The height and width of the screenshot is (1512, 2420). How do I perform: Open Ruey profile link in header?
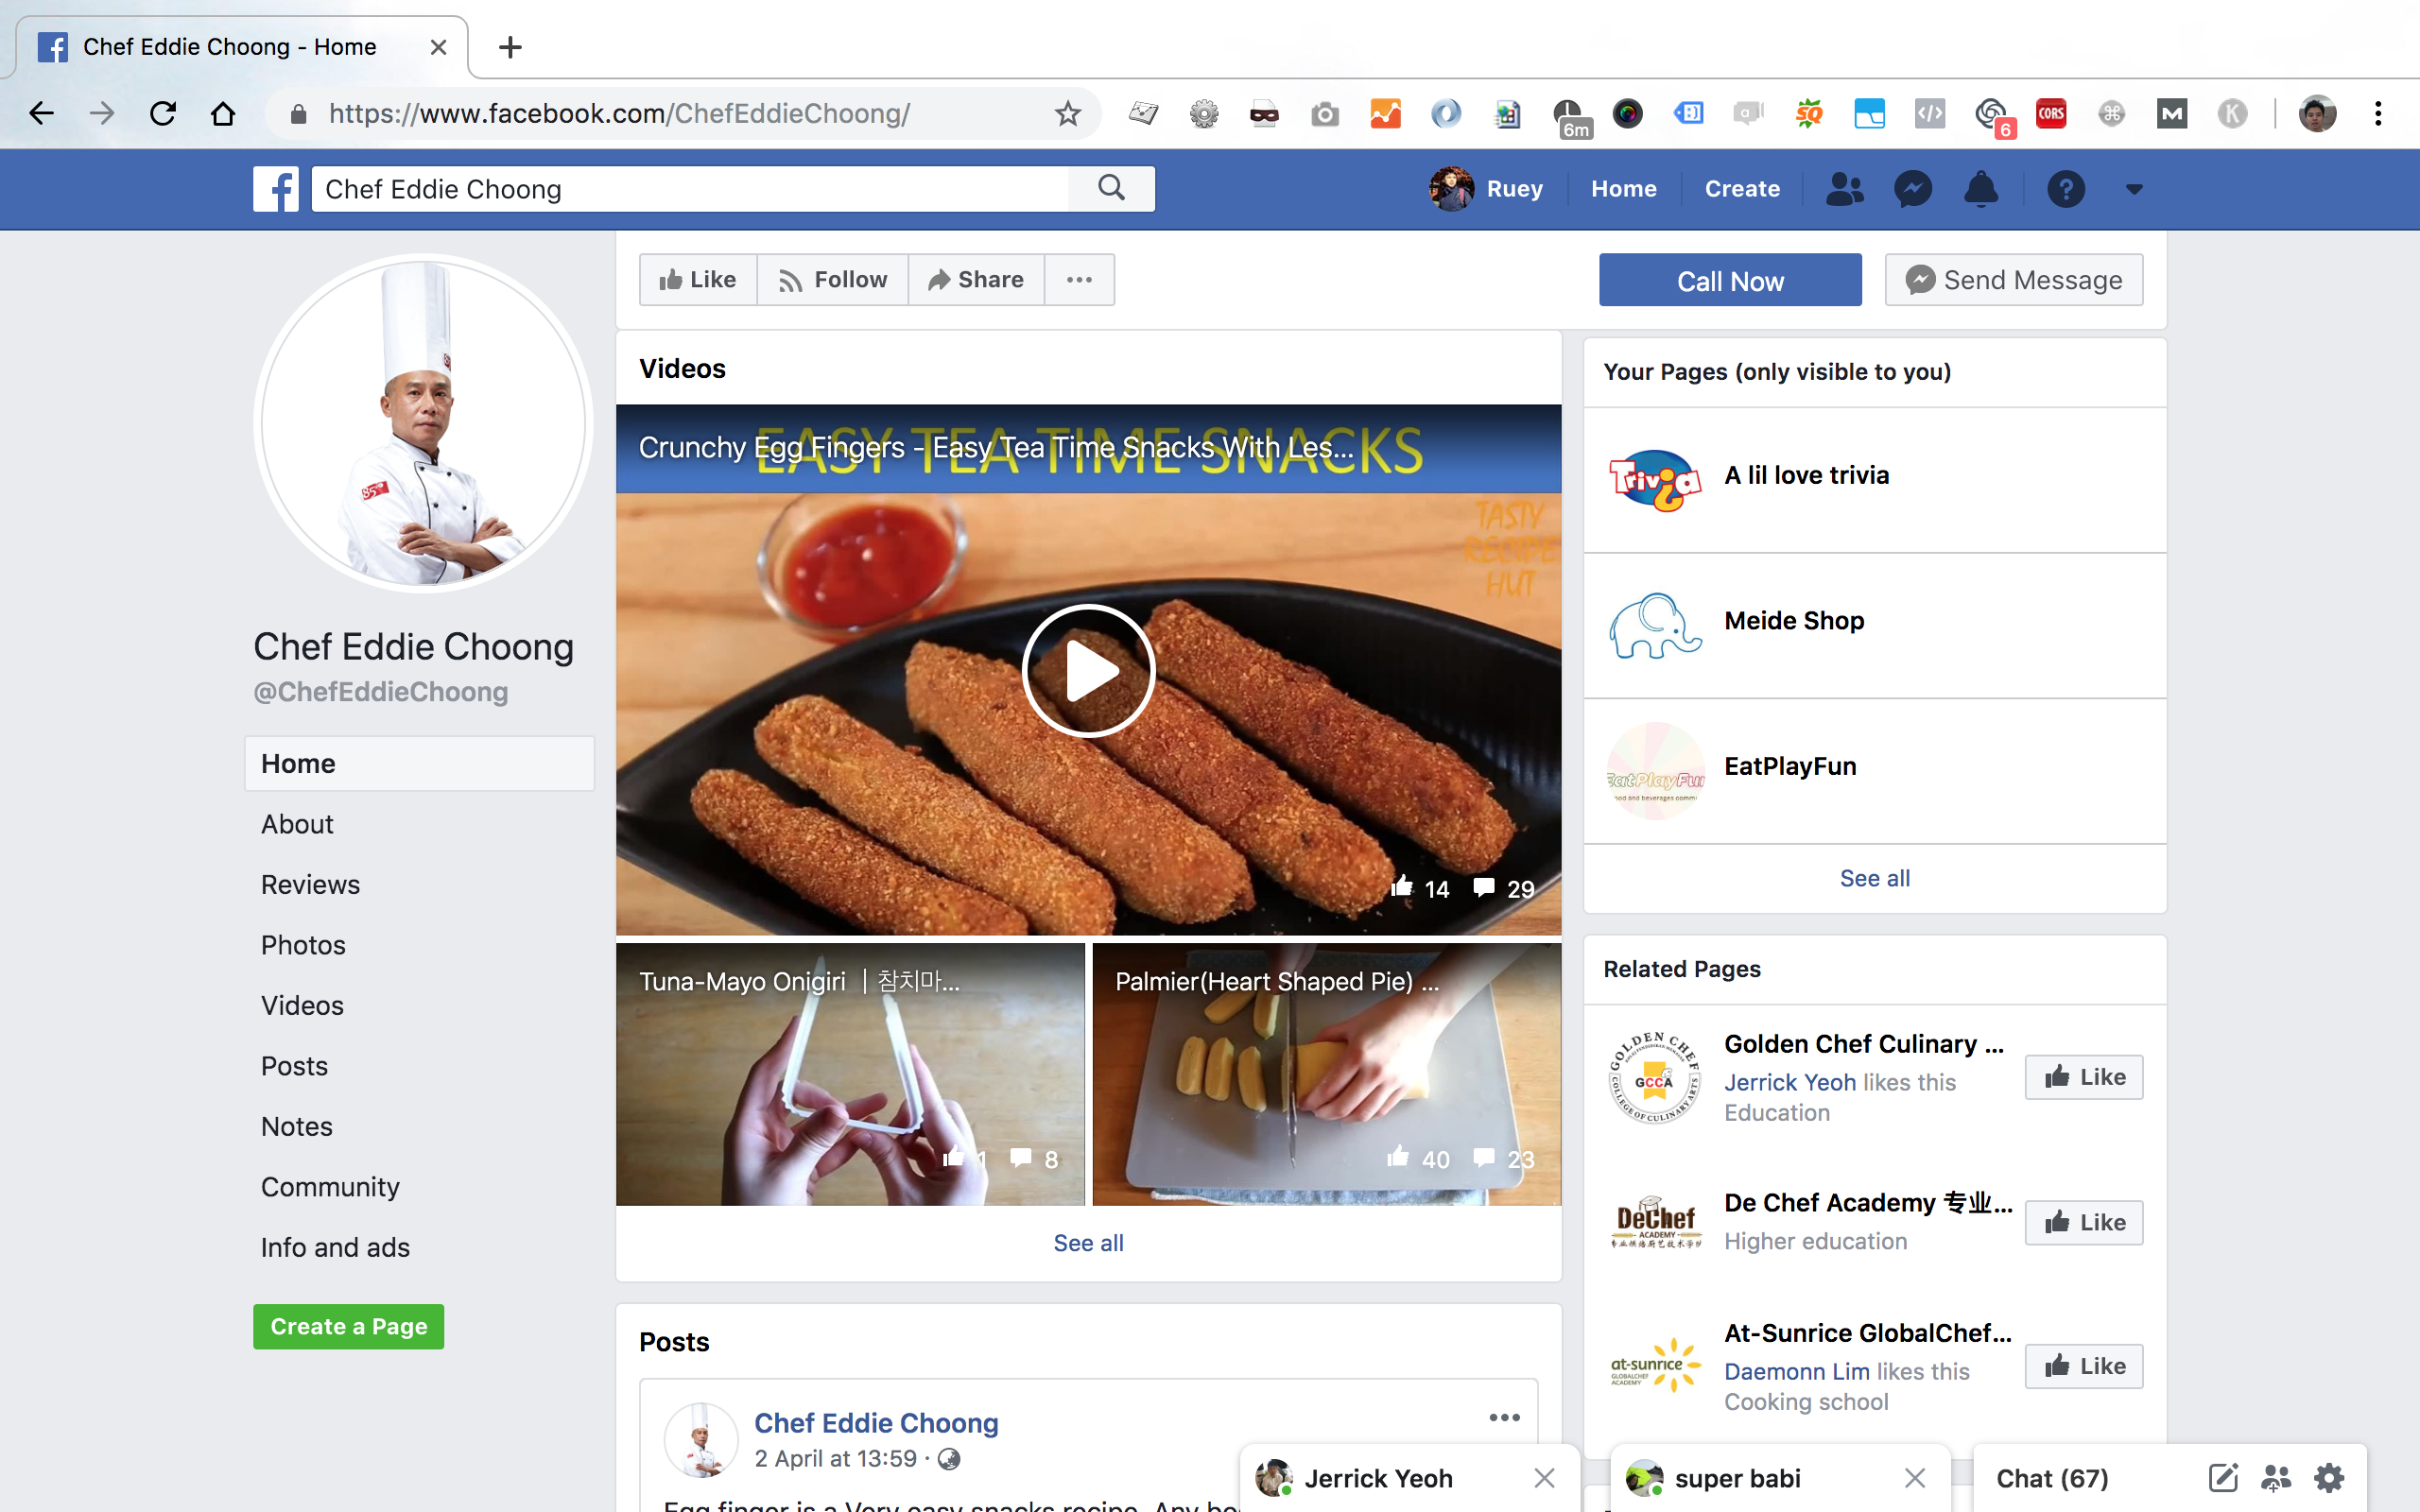pos(1486,189)
